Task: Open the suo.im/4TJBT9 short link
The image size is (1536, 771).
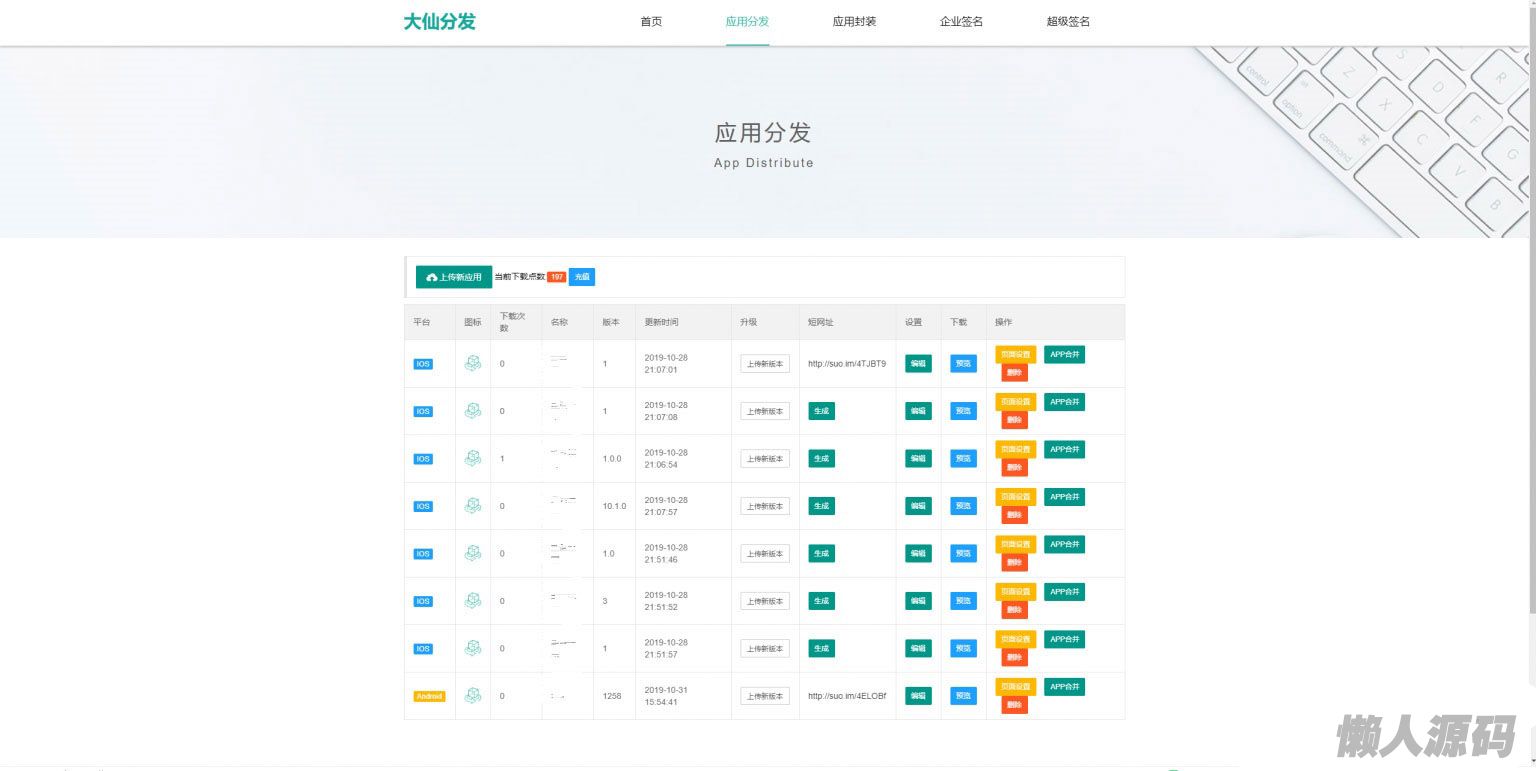Action: point(846,364)
